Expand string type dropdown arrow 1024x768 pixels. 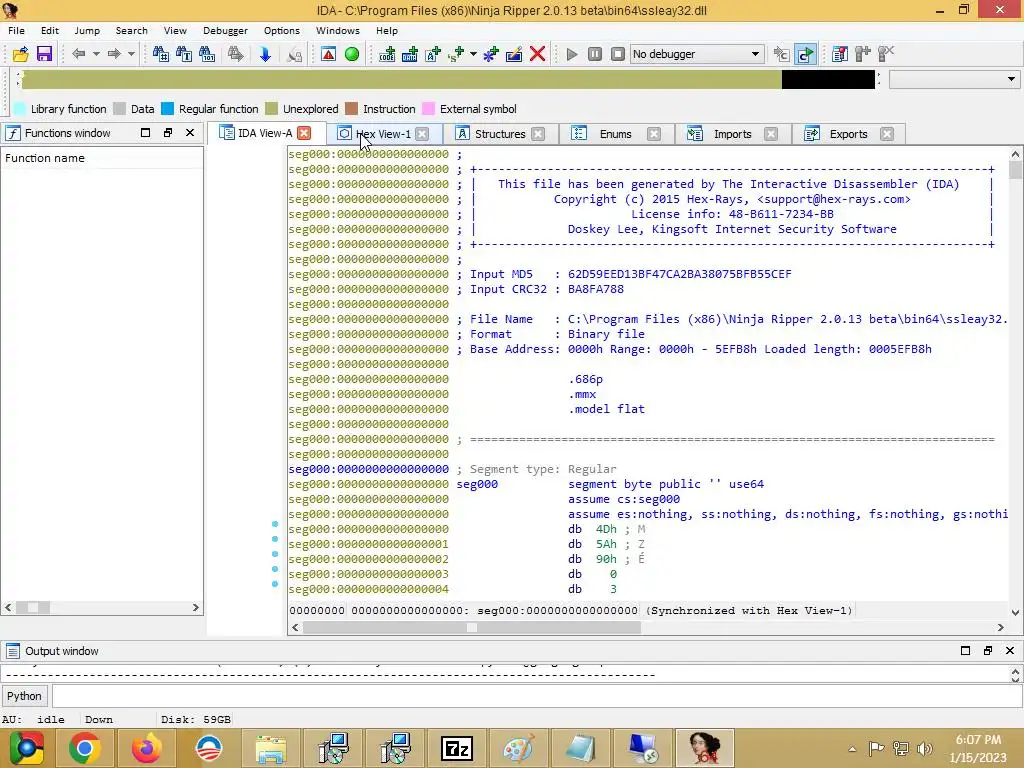click(473, 54)
